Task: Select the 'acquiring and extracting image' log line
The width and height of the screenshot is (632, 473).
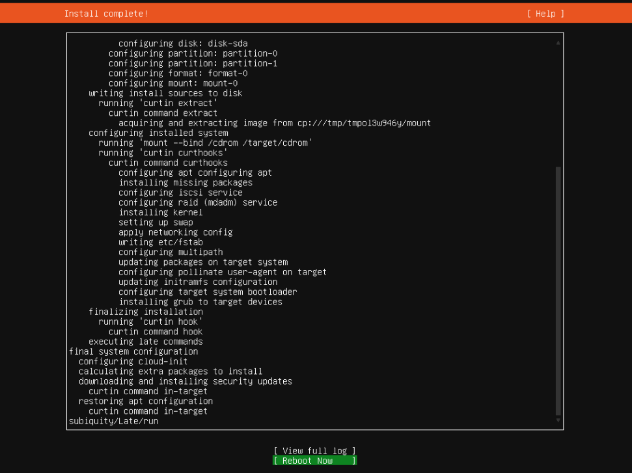Action: pyautogui.click(x=274, y=123)
